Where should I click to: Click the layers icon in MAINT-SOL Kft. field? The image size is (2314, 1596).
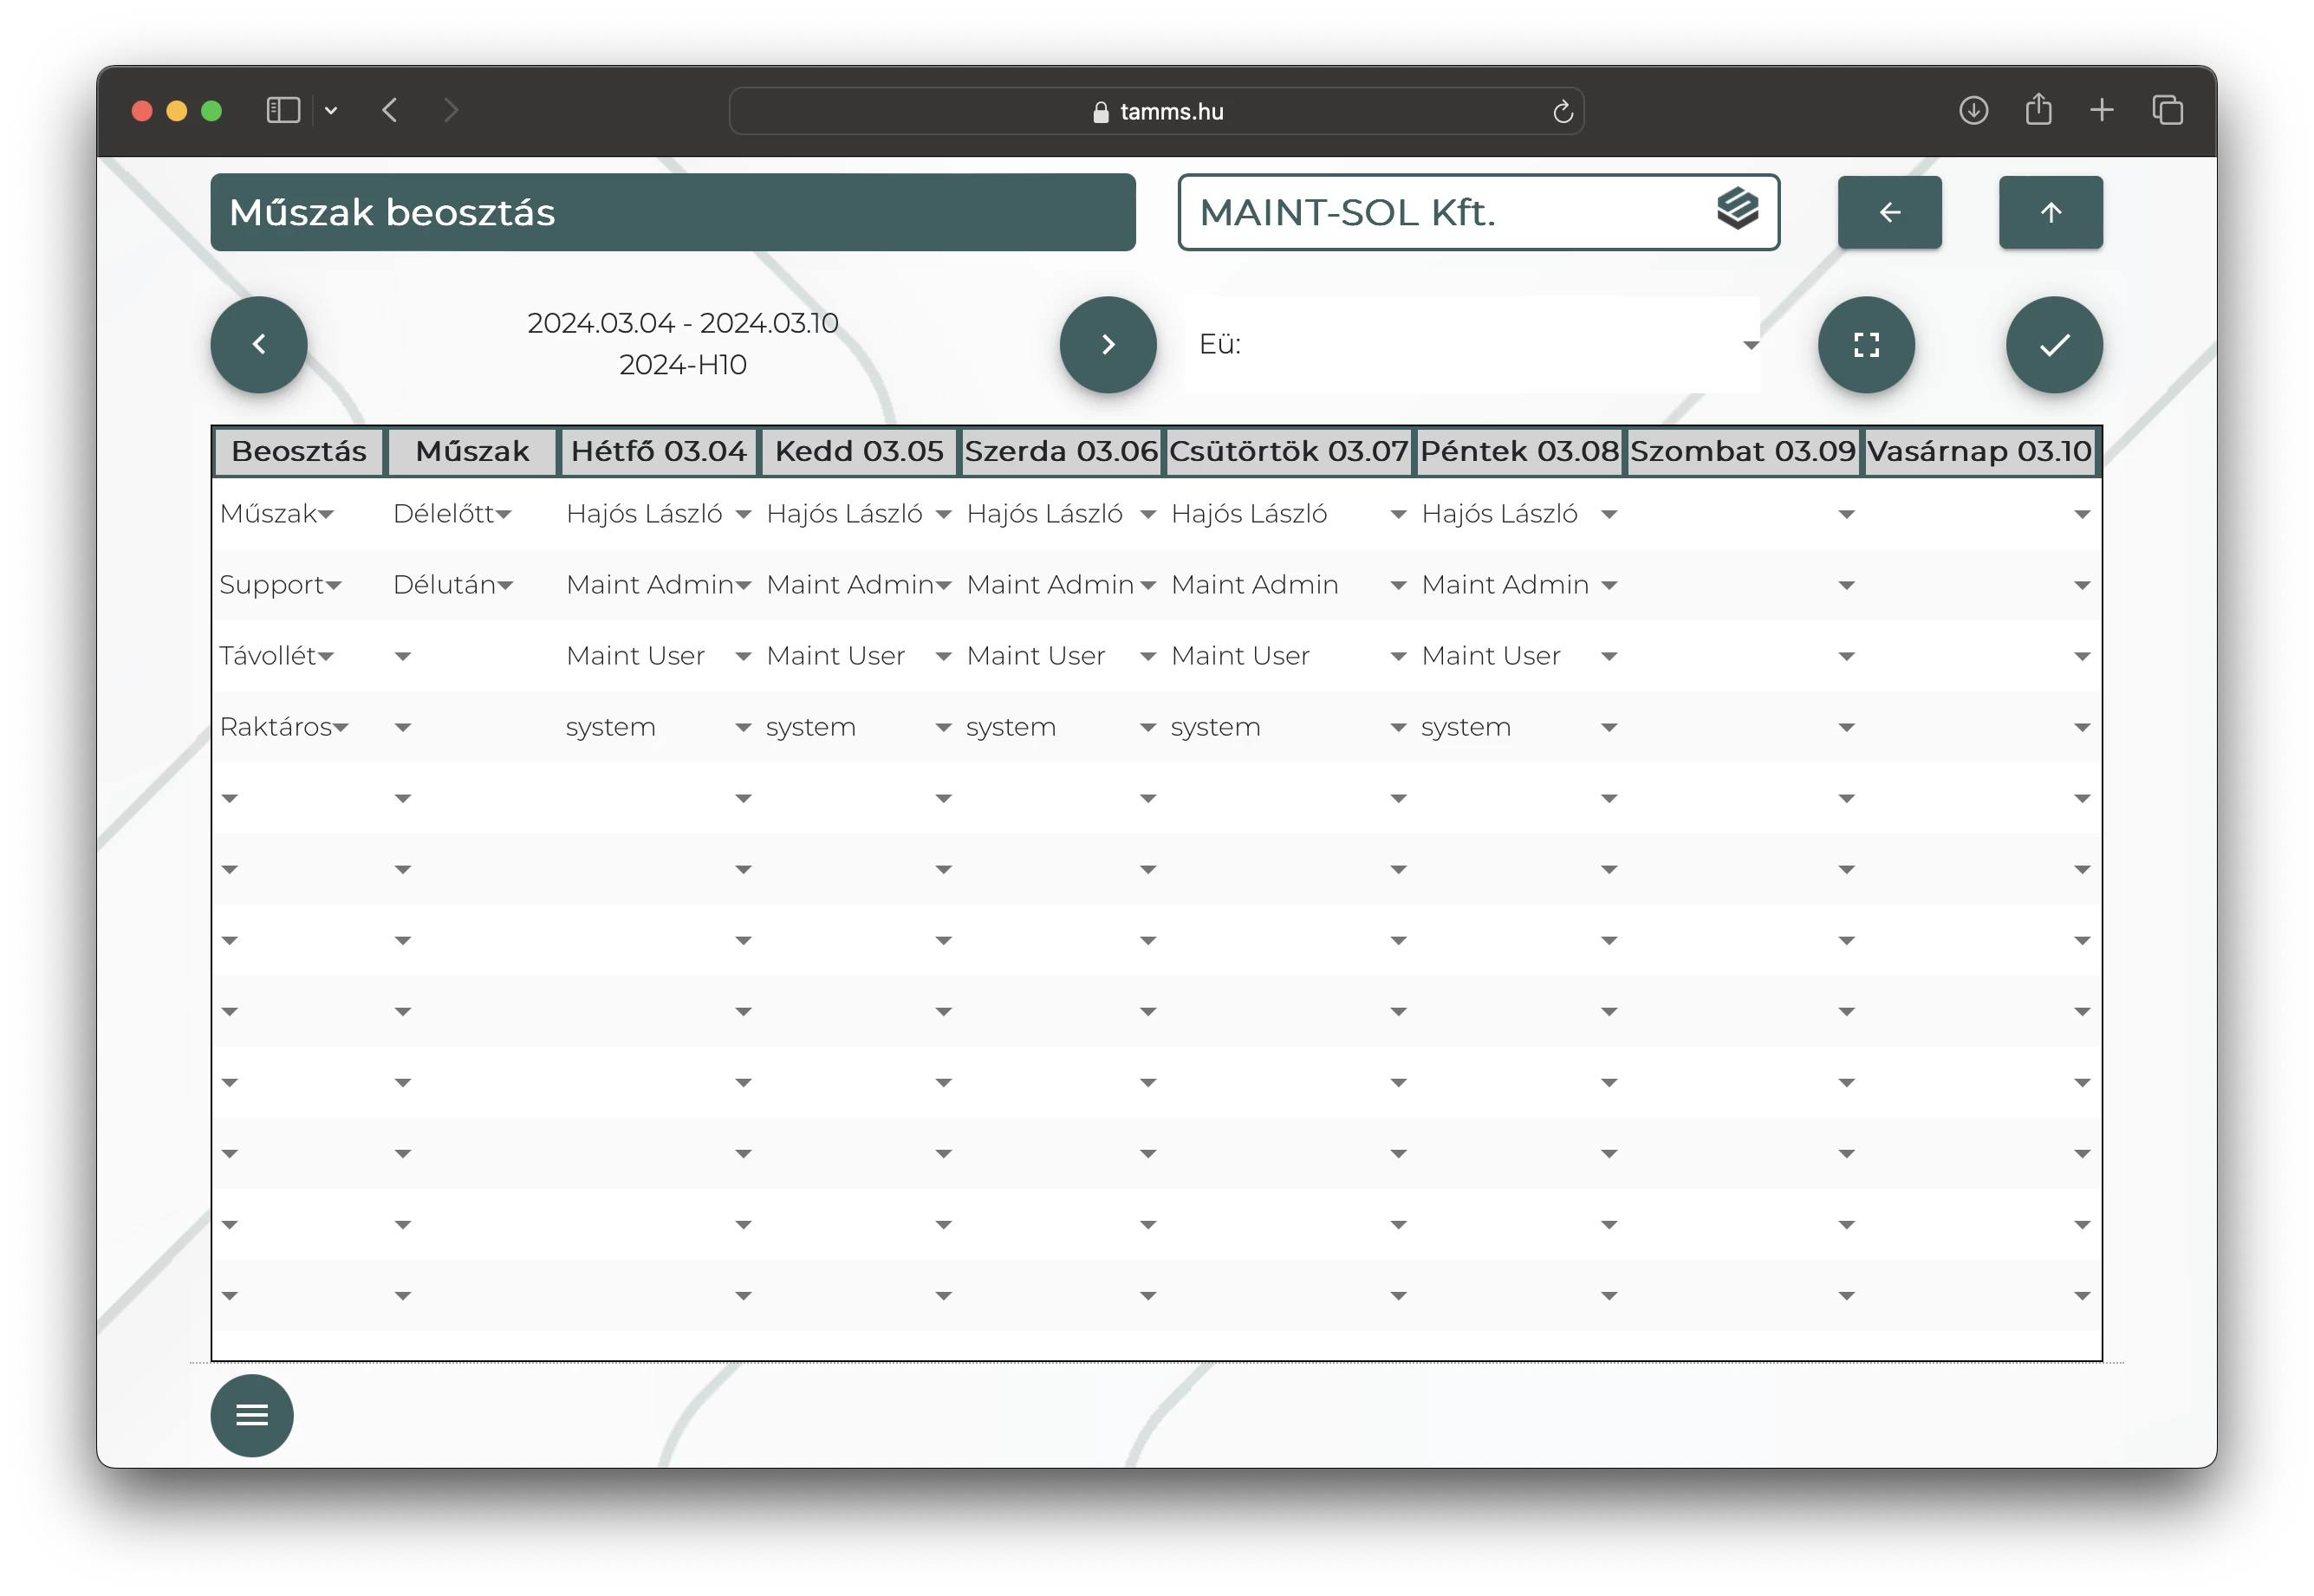(1736, 208)
